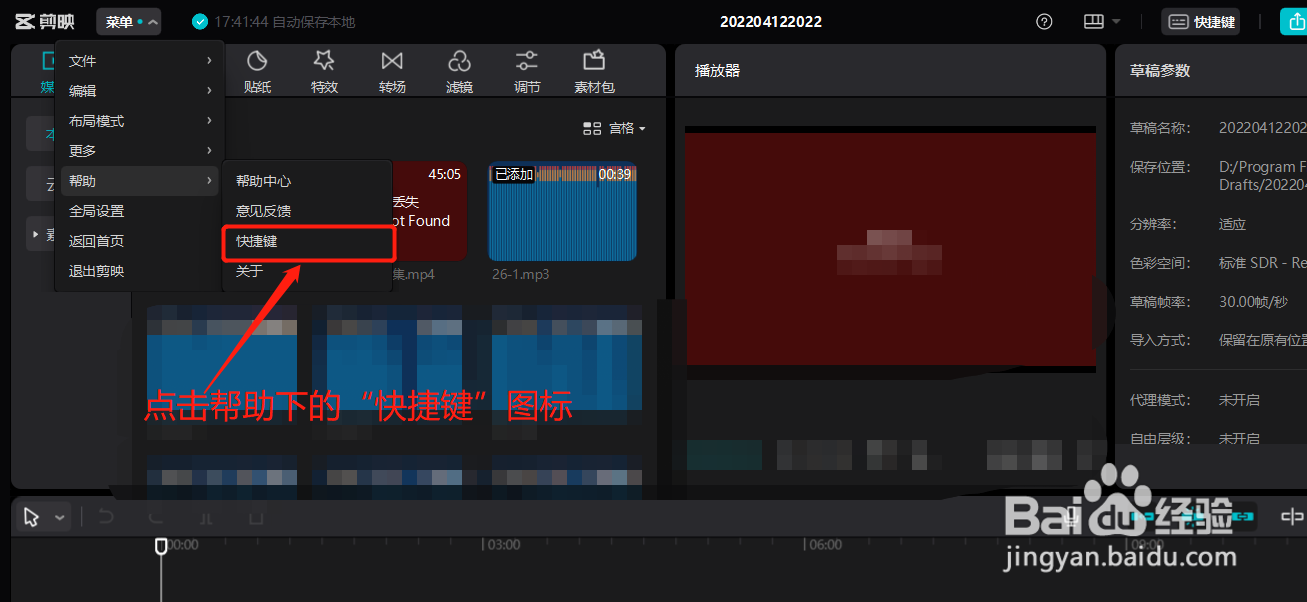Click the 草稿参数 panel heading
The width and height of the screenshot is (1307, 602).
click(x=1160, y=71)
